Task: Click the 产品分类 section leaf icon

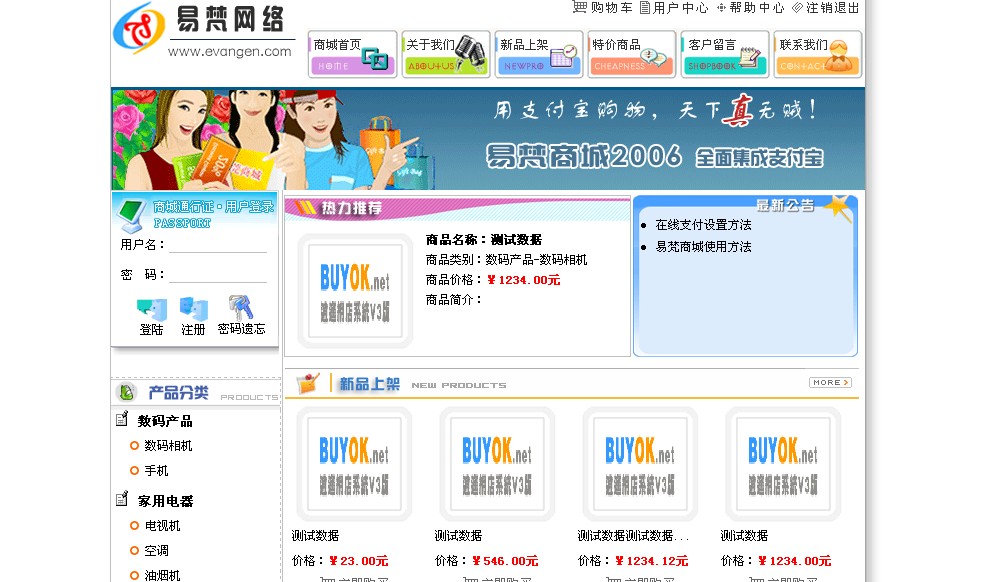Action: pyautogui.click(x=126, y=392)
